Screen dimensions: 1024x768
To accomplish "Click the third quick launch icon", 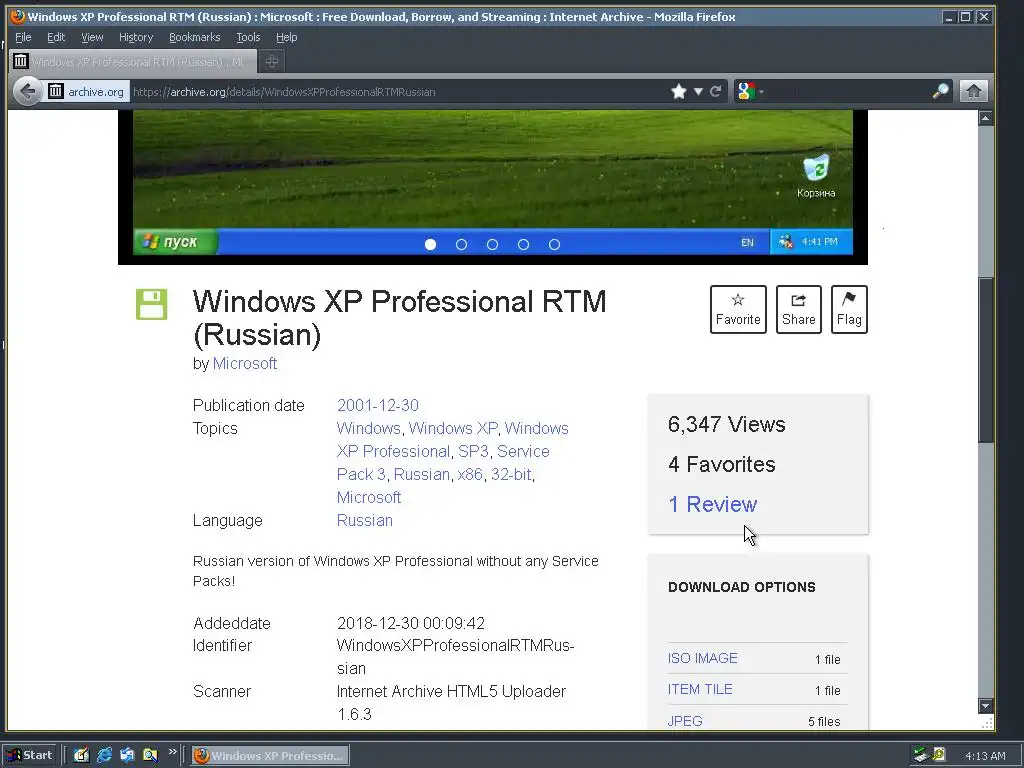I will coord(127,756).
